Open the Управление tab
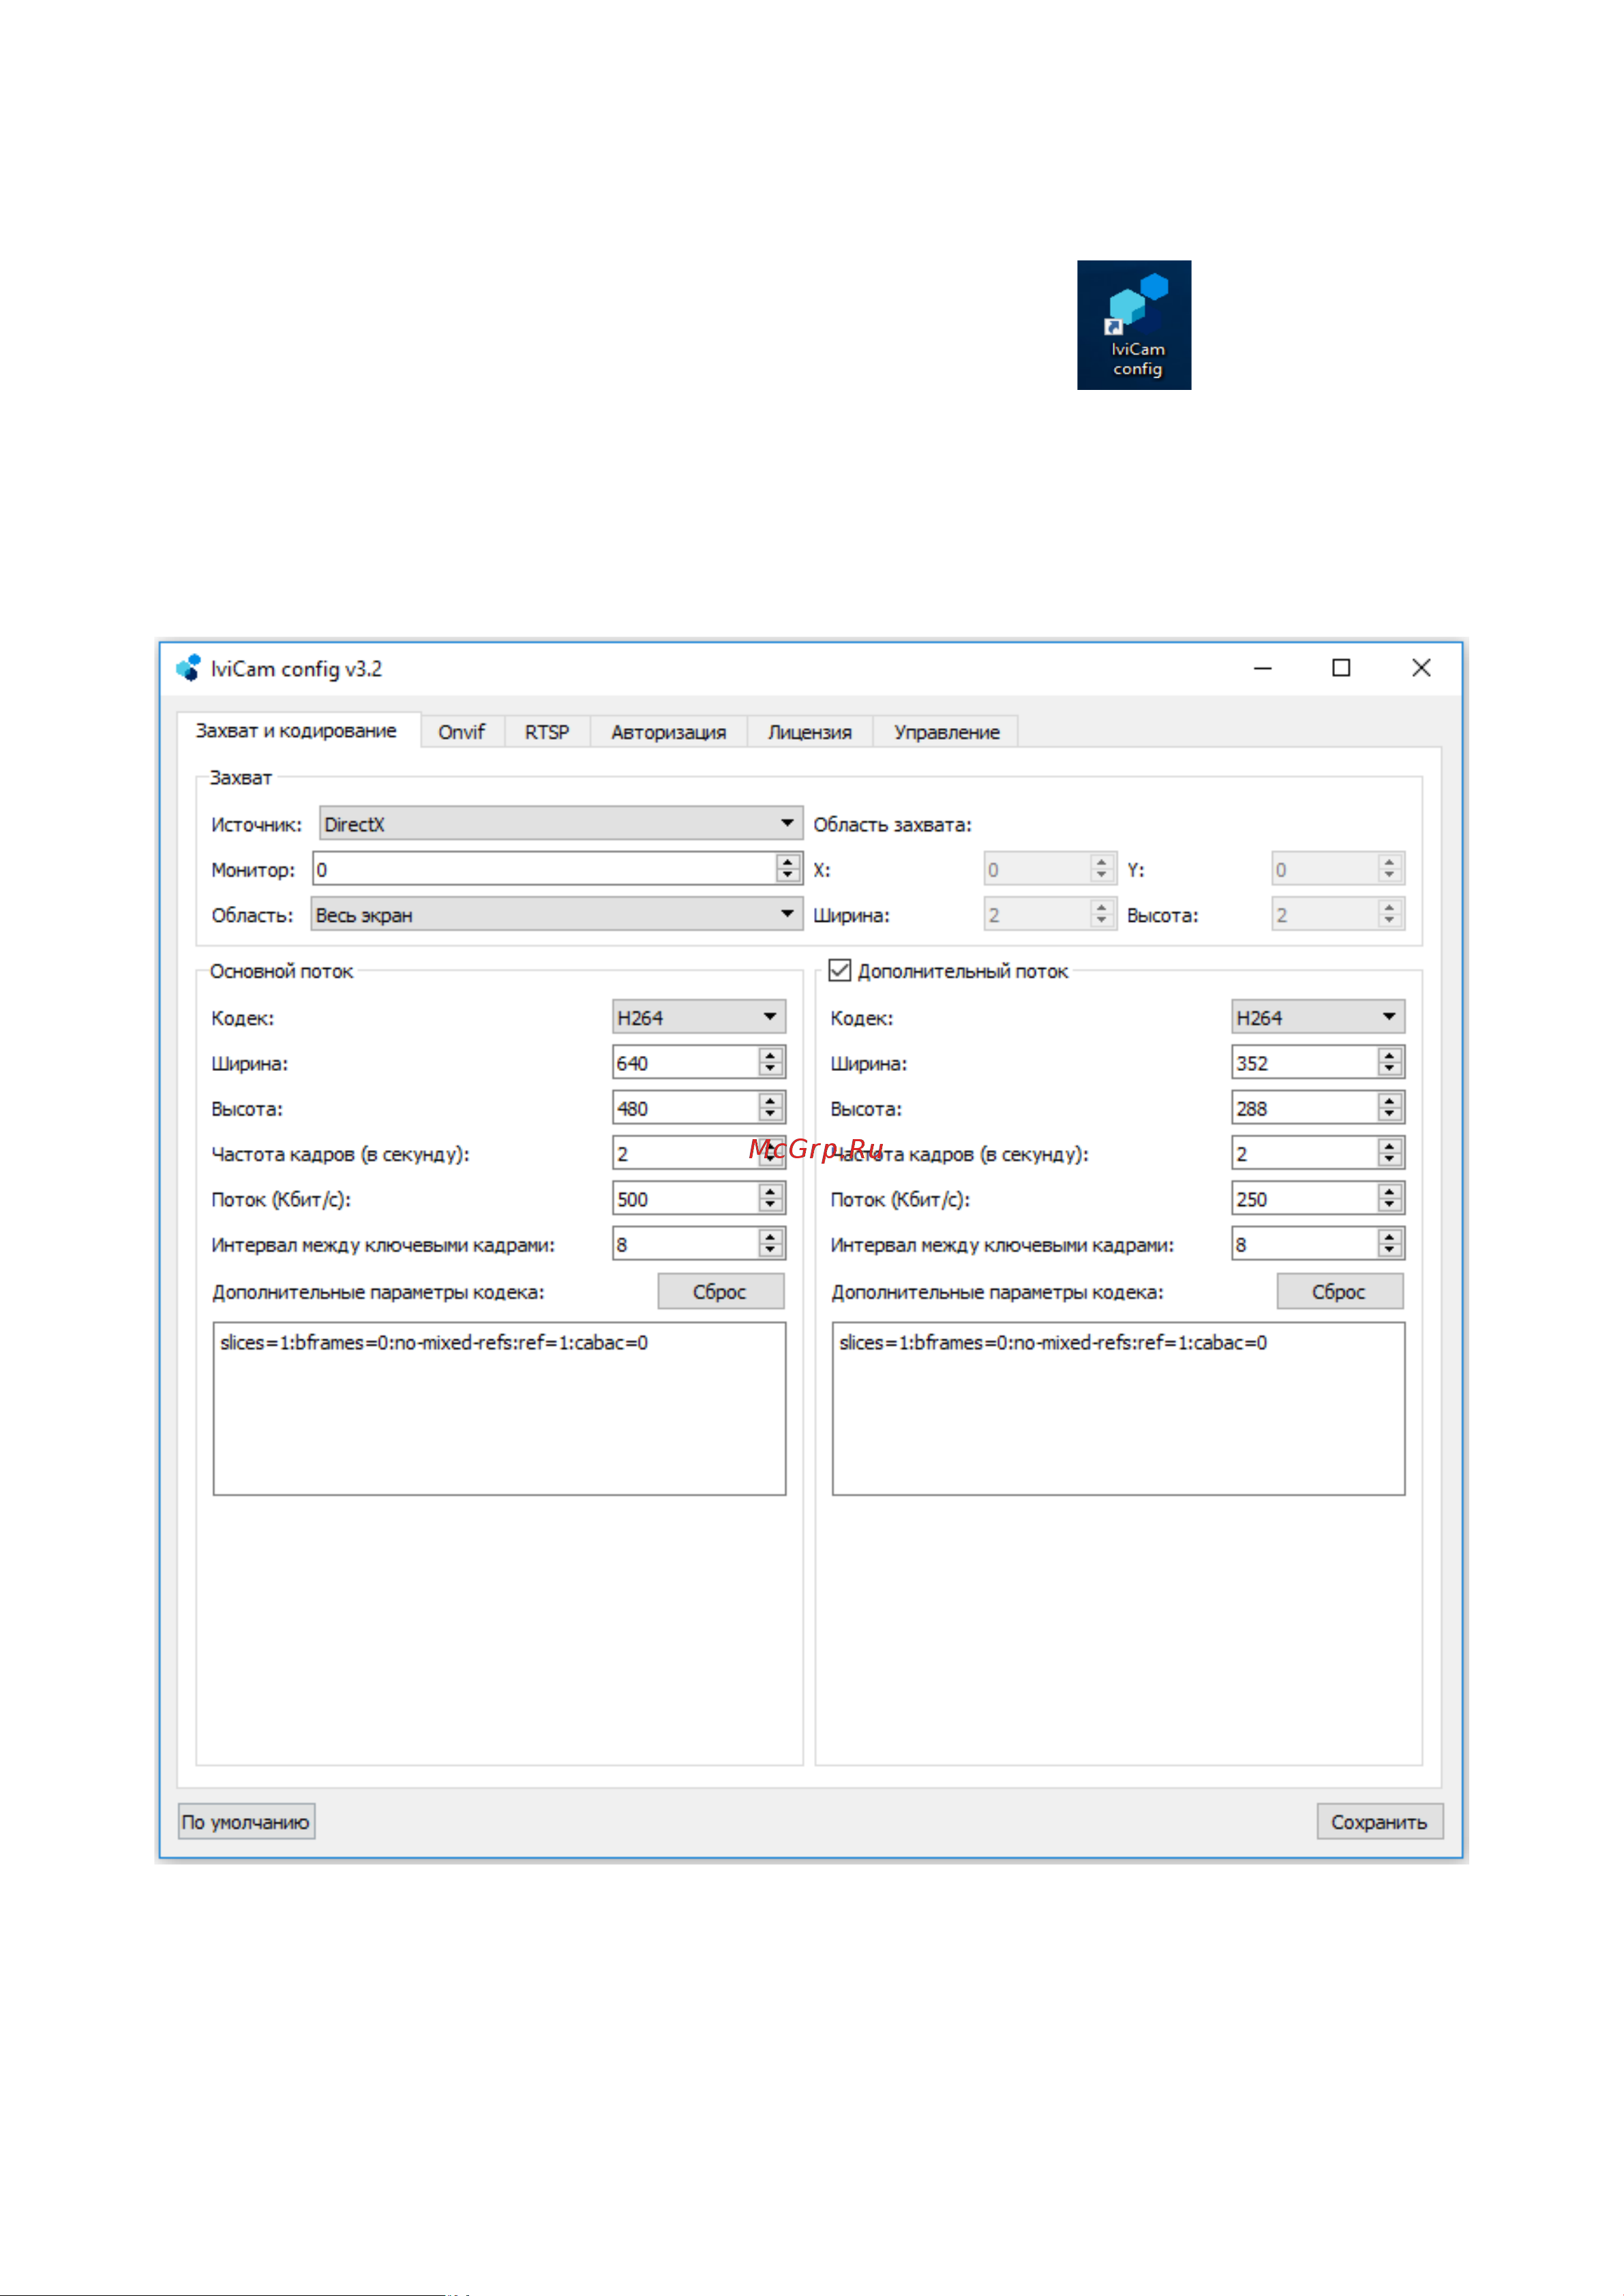This screenshot has height=2296, width=1624. 946,732
